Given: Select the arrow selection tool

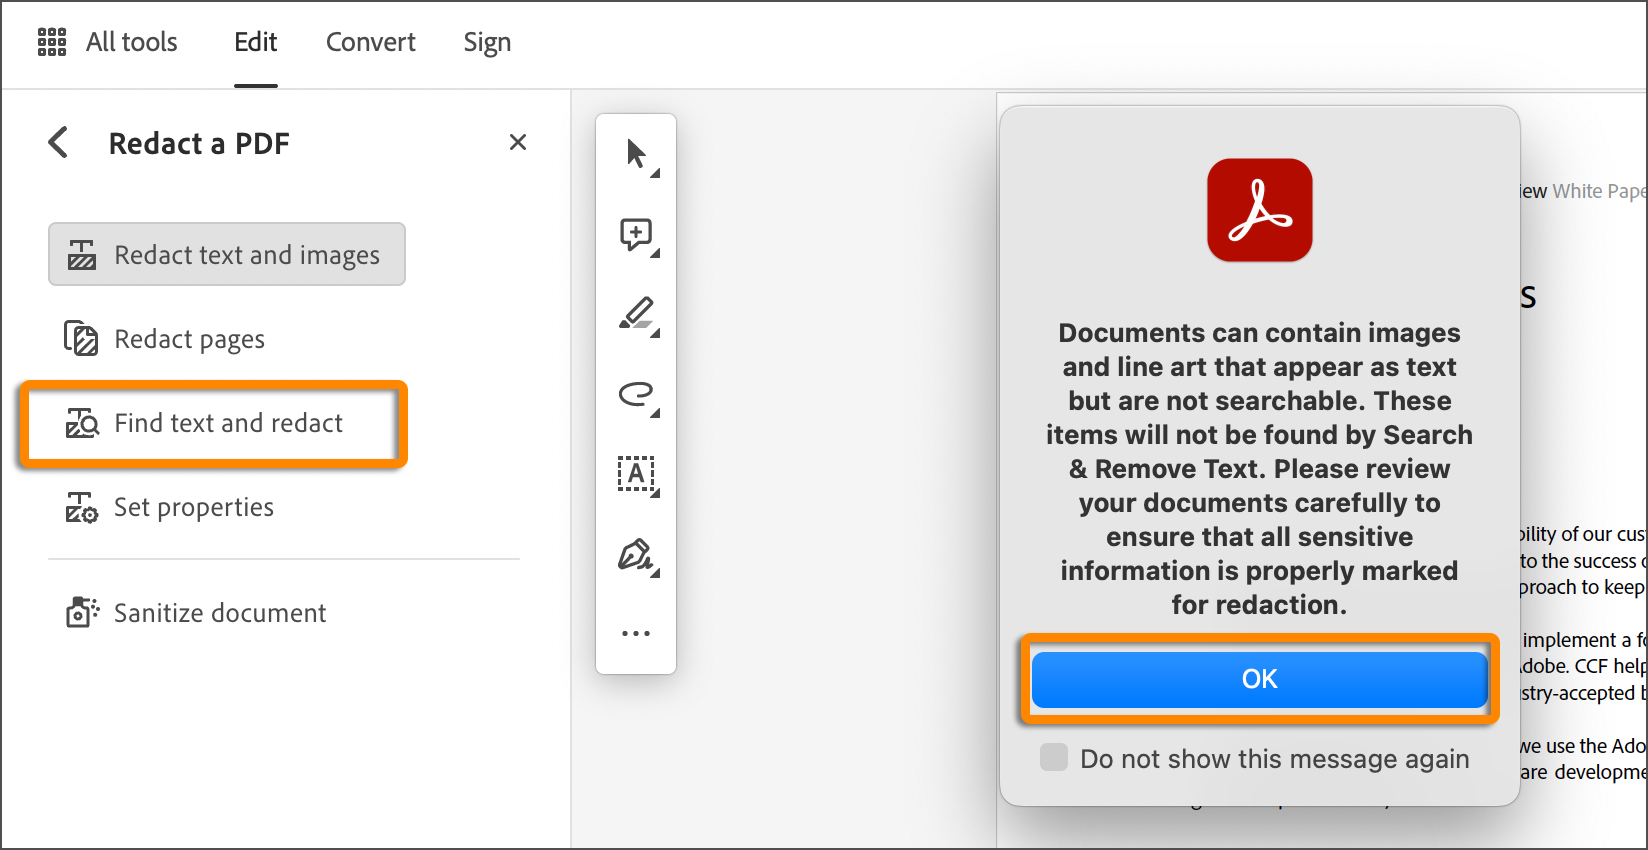Looking at the screenshot, I should click(x=636, y=154).
